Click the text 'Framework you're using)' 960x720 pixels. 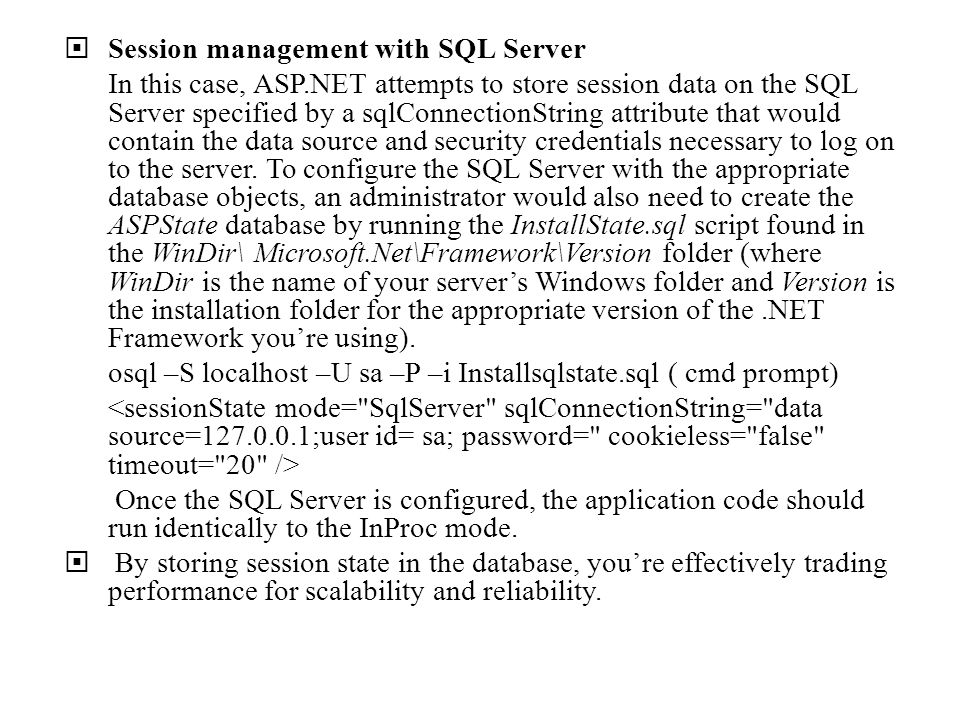[261, 339]
